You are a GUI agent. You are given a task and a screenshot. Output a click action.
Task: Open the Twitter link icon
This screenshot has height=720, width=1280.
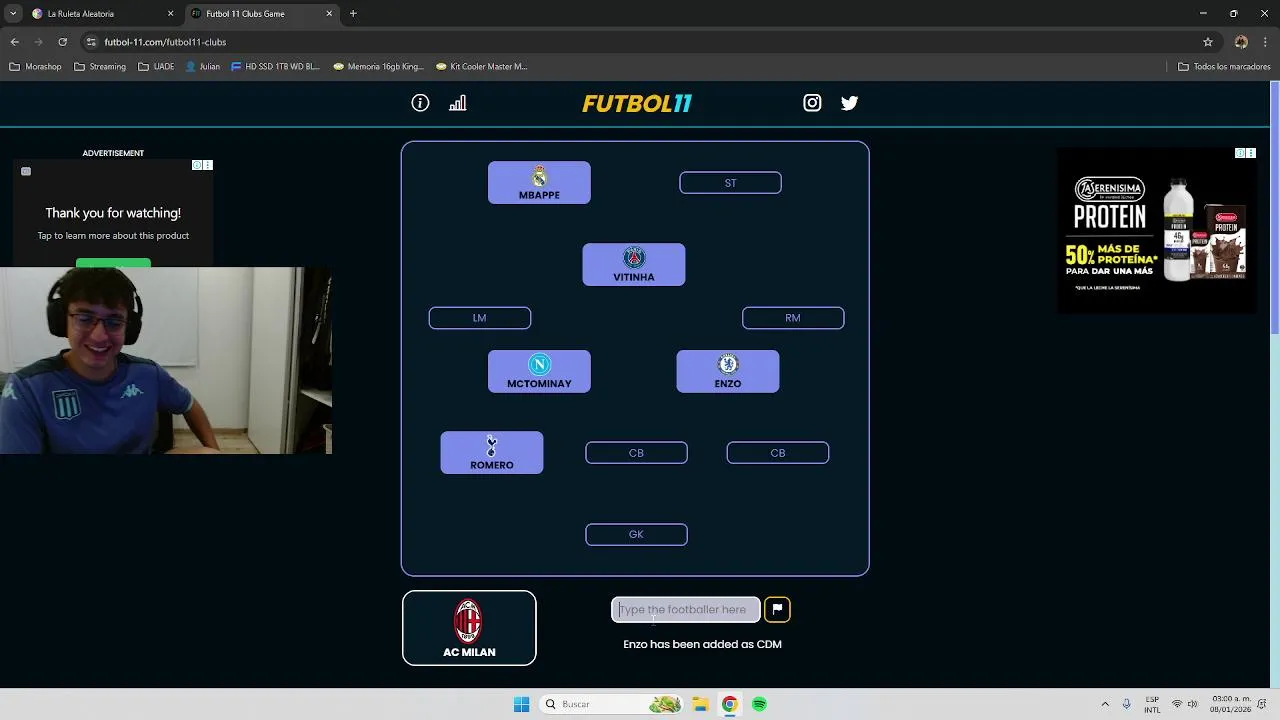(849, 103)
